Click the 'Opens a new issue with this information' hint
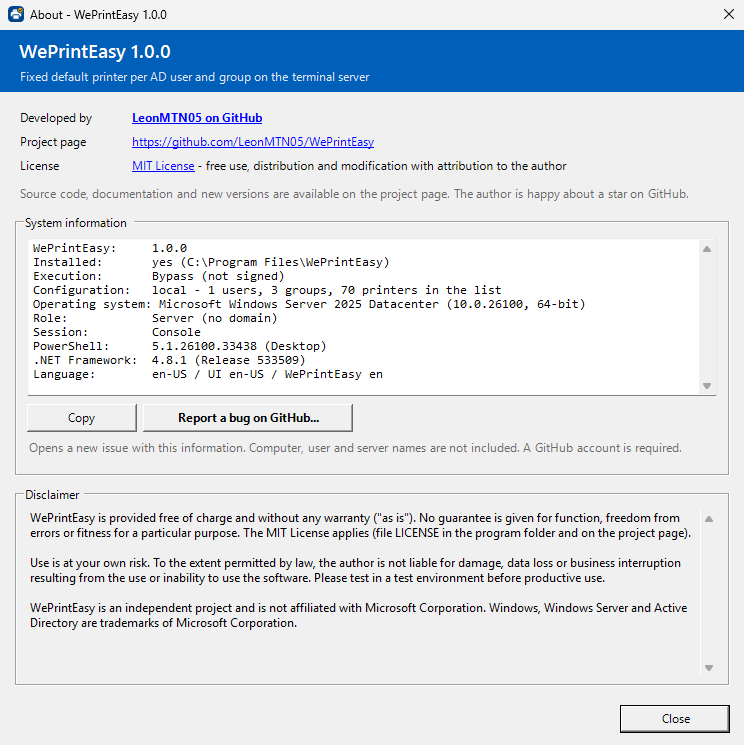 [355, 448]
